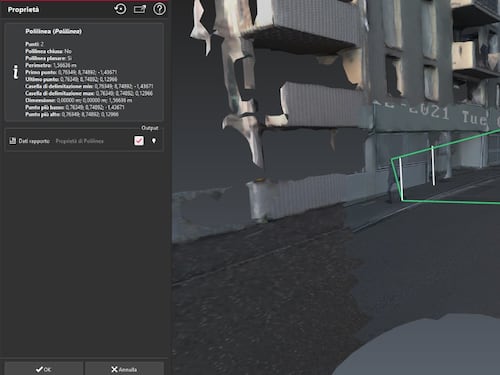Viewport: 500px width, 375px height.
Task: Click the 'Proprietà' panel title
Action: coord(23,10)
